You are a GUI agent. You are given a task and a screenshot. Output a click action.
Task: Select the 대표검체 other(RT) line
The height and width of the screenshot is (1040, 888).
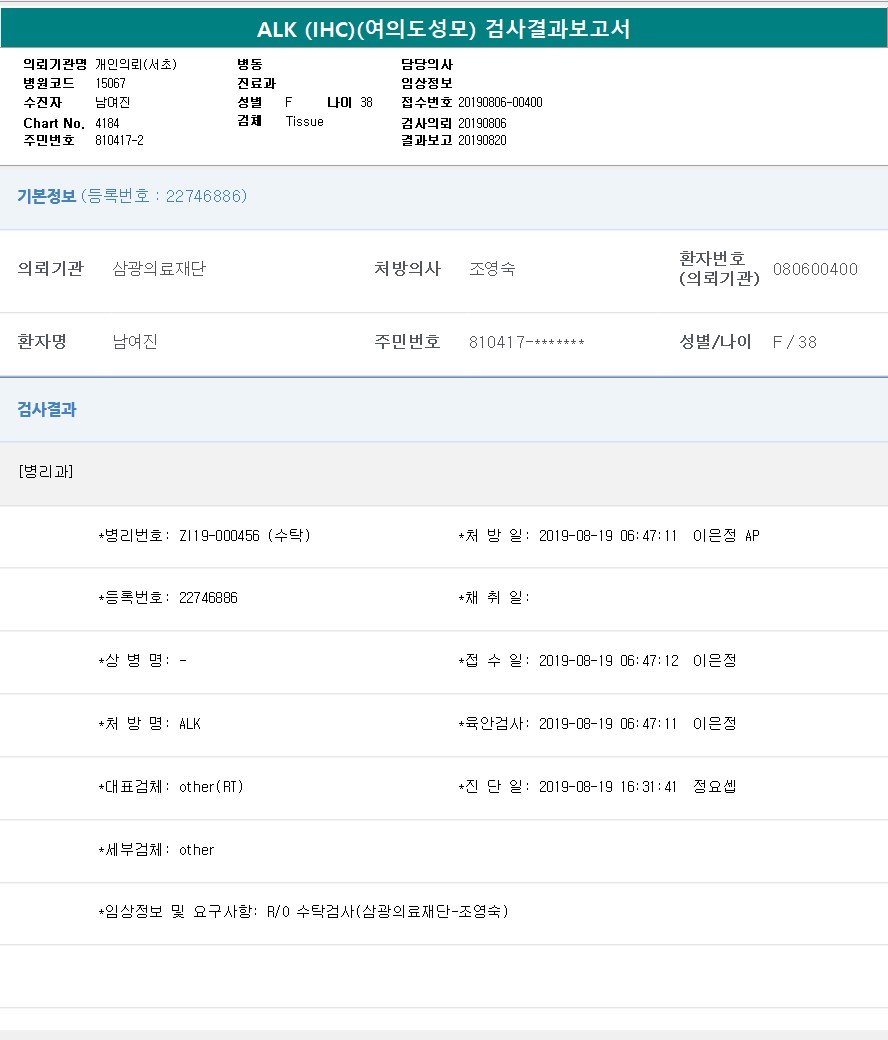(x=171, y=787)
